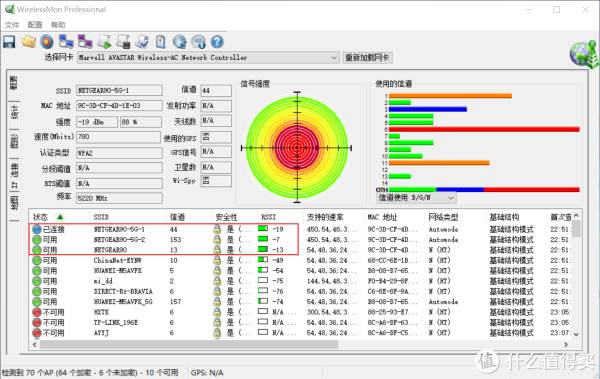Click the scroll with blue checkmark icon

coord(142,42)
